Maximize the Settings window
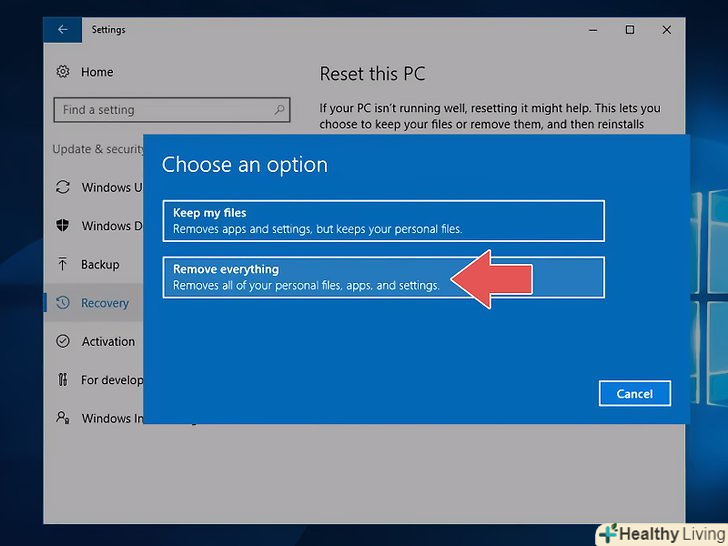728x546 pixels. [630, 30]
